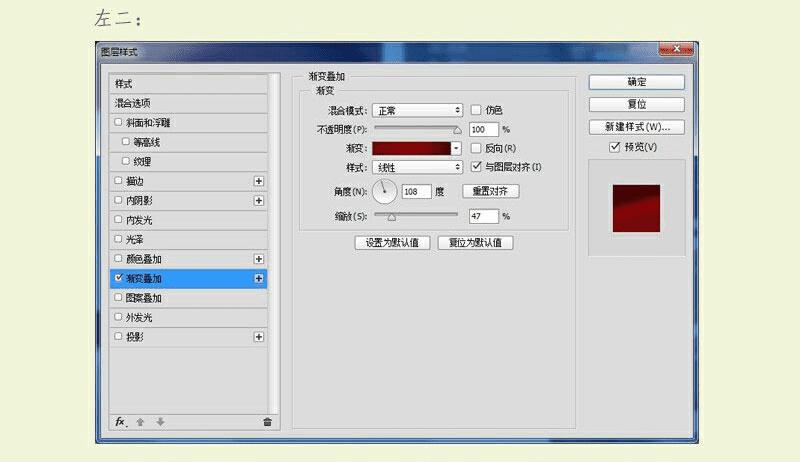Viewport: 800px width, 462px height.
Task: Click the 新建样式(W)... button
Action: tap(637, 127)
